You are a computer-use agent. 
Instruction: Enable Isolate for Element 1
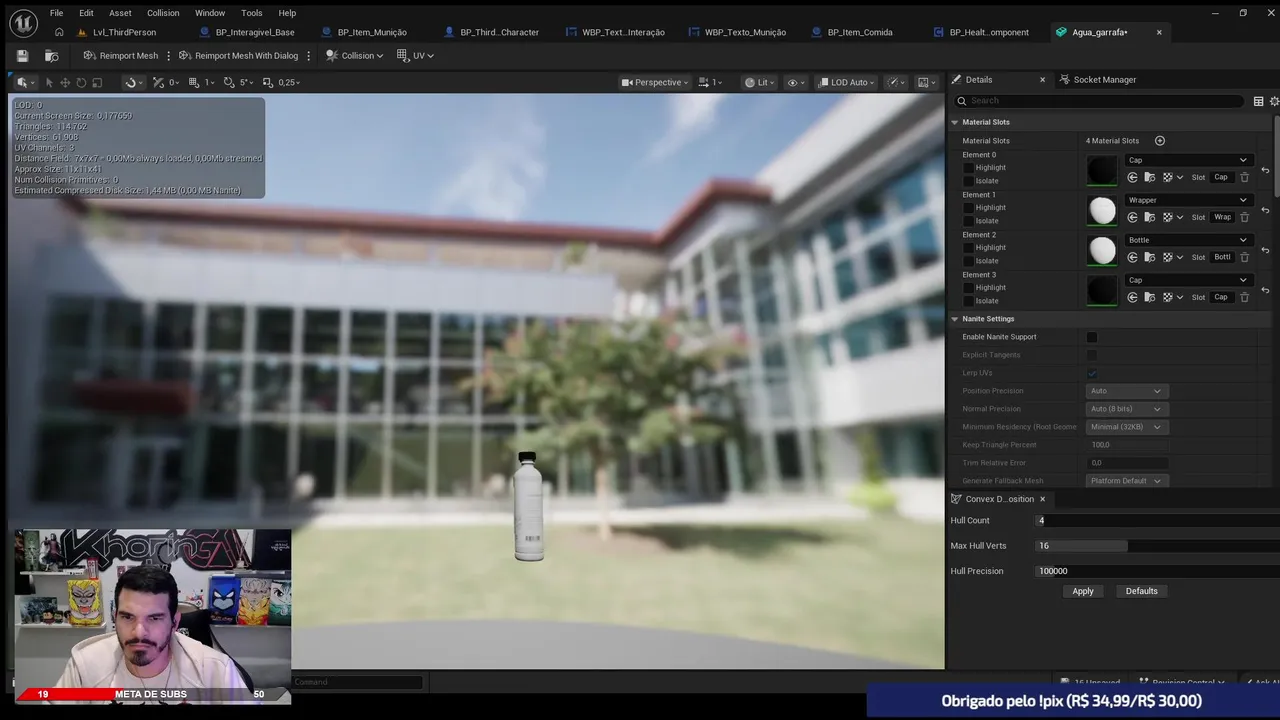tap(968, 221)
